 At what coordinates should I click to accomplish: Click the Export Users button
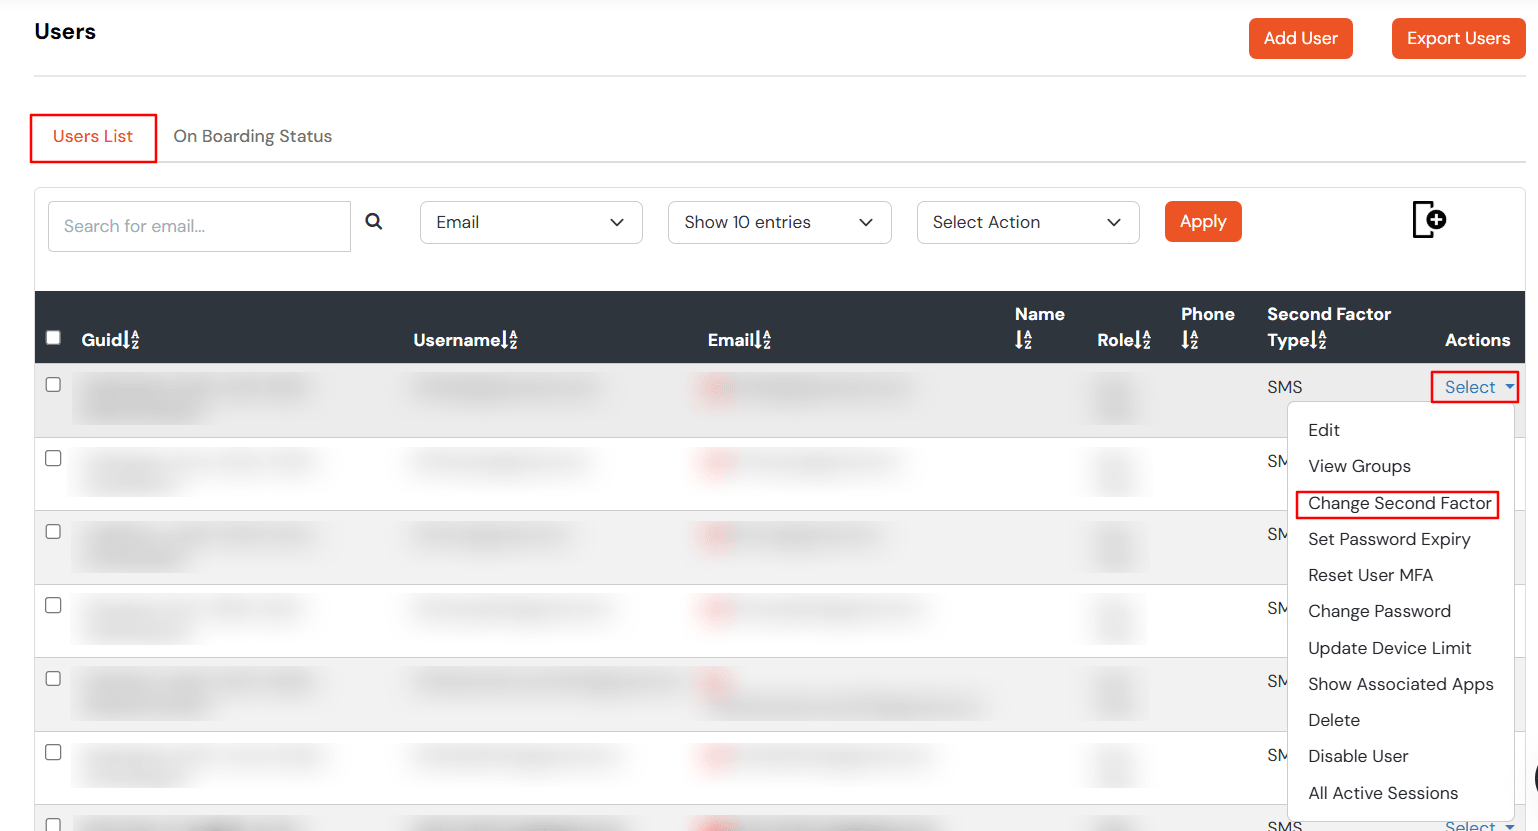click(x=1458, y=38)
